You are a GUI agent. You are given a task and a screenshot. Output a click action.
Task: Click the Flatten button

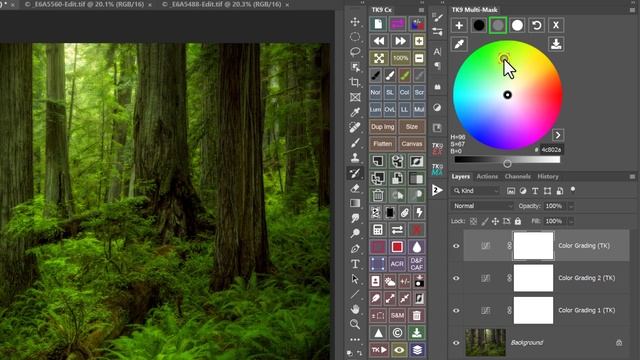(x=383, y=144)
